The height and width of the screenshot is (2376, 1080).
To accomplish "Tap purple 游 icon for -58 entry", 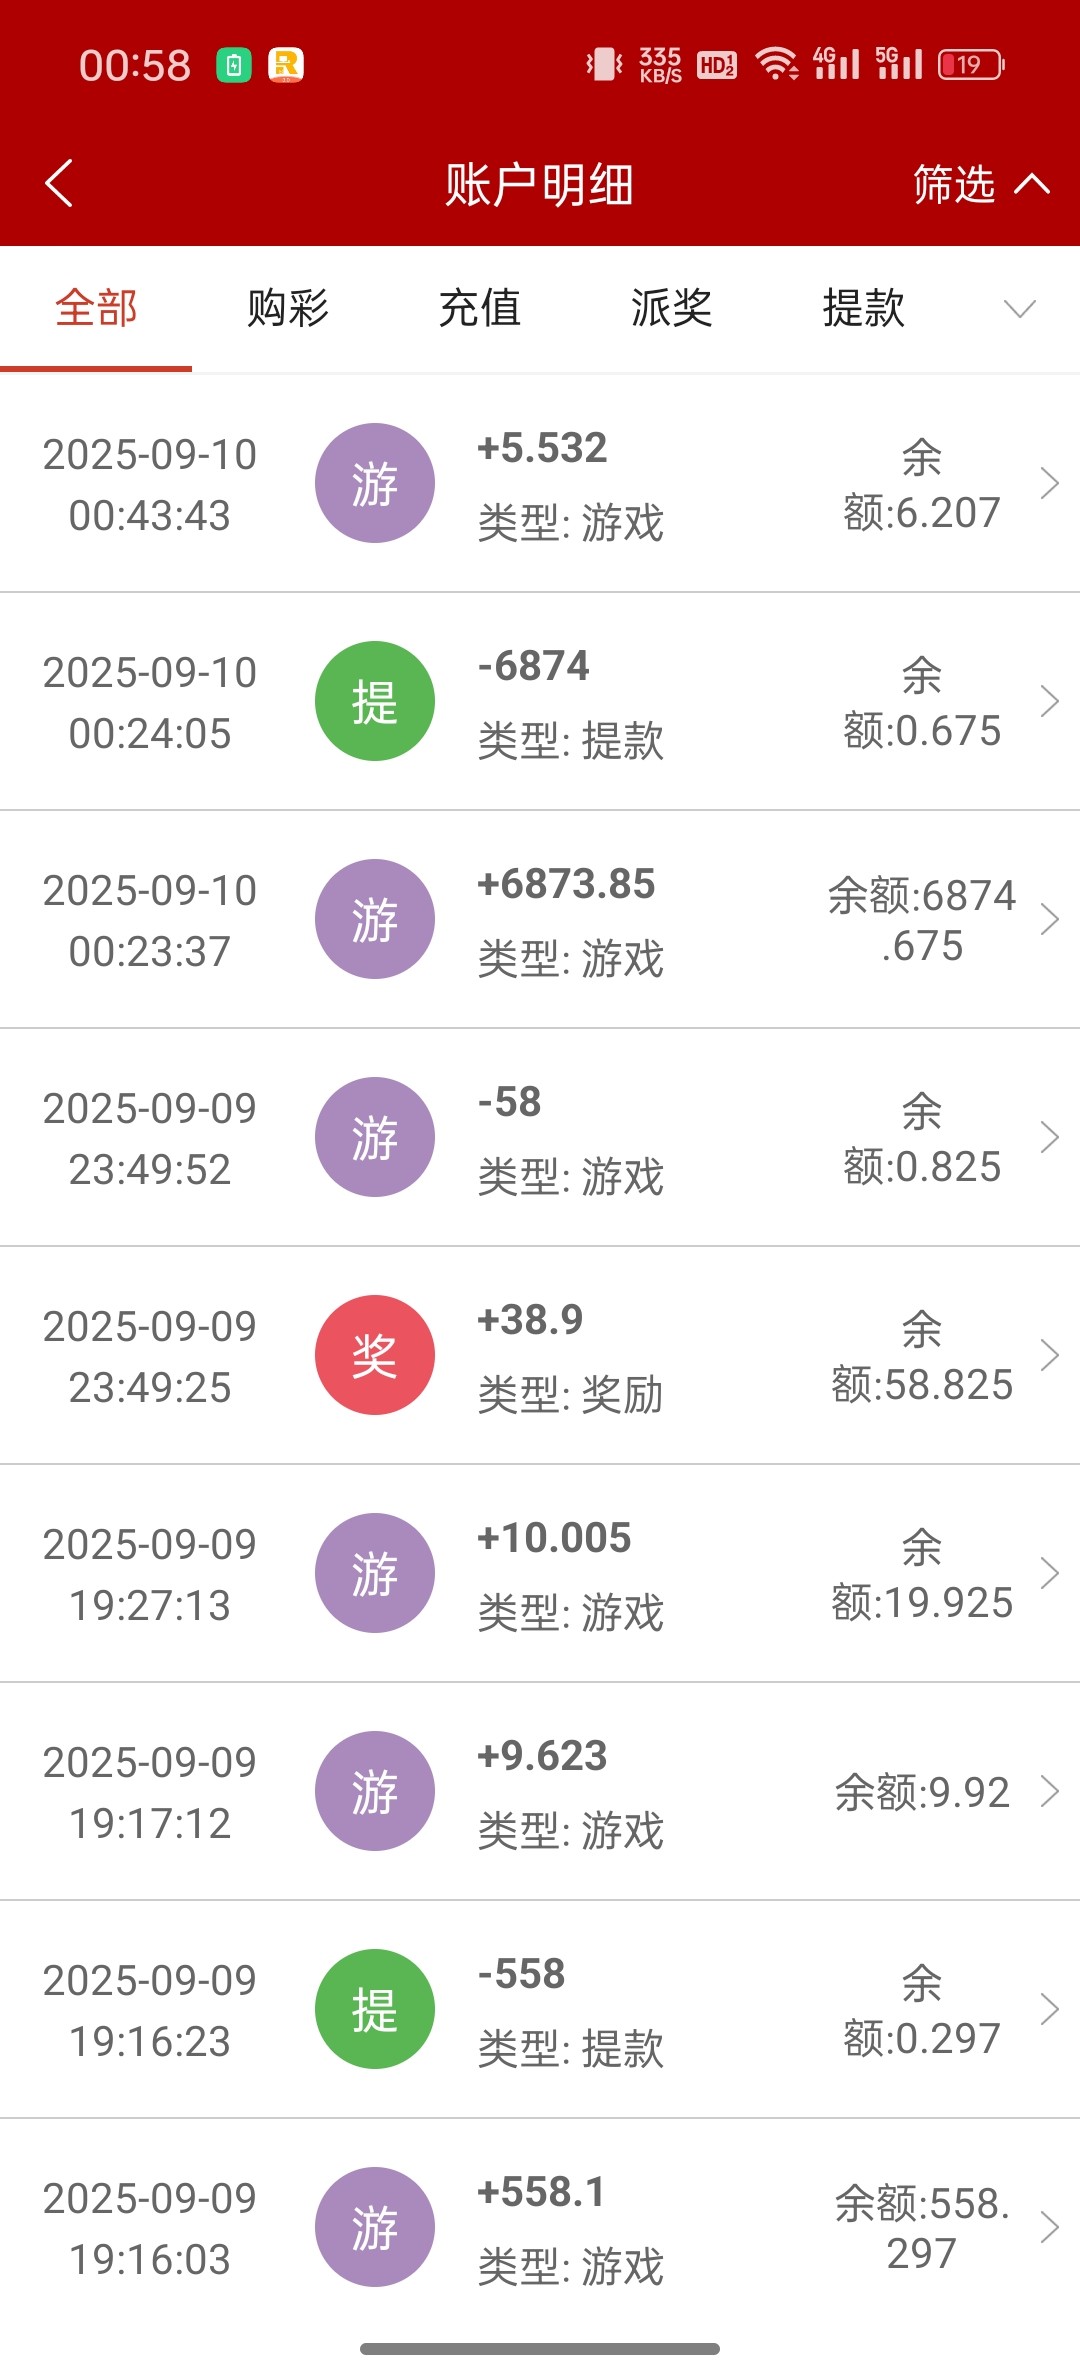I will [x=375, y=1137].
